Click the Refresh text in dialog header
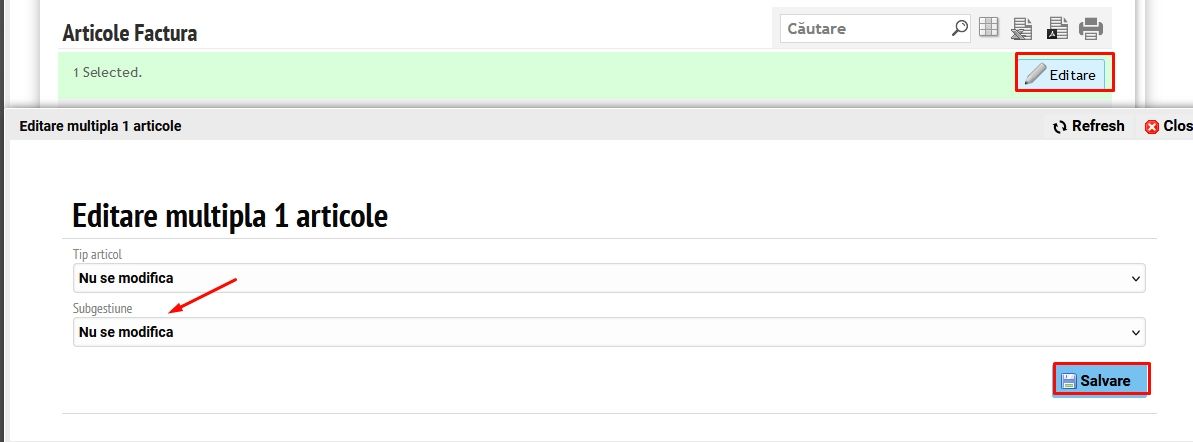 click(1098, 126)
